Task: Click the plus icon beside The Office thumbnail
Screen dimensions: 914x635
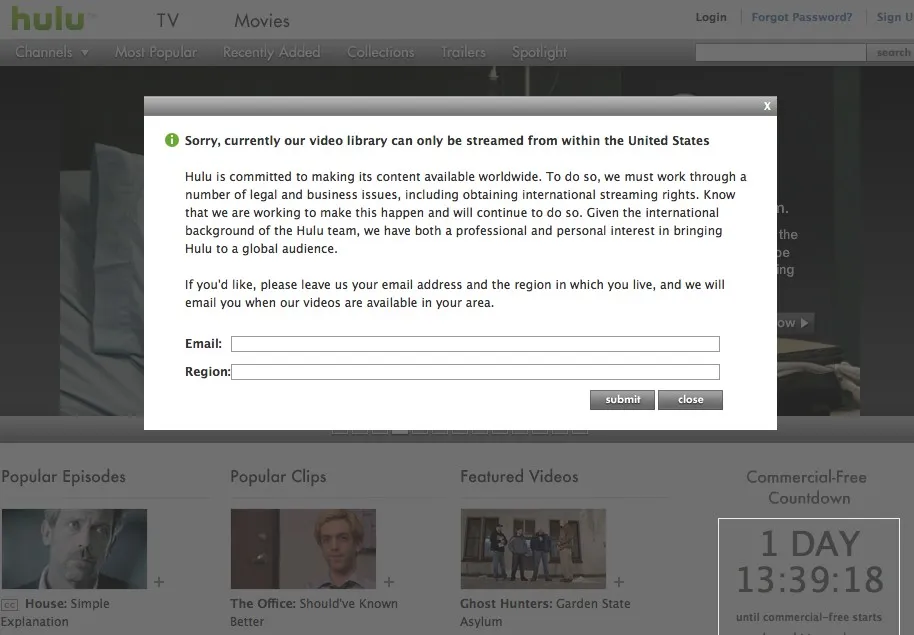Action: point(389,581)
